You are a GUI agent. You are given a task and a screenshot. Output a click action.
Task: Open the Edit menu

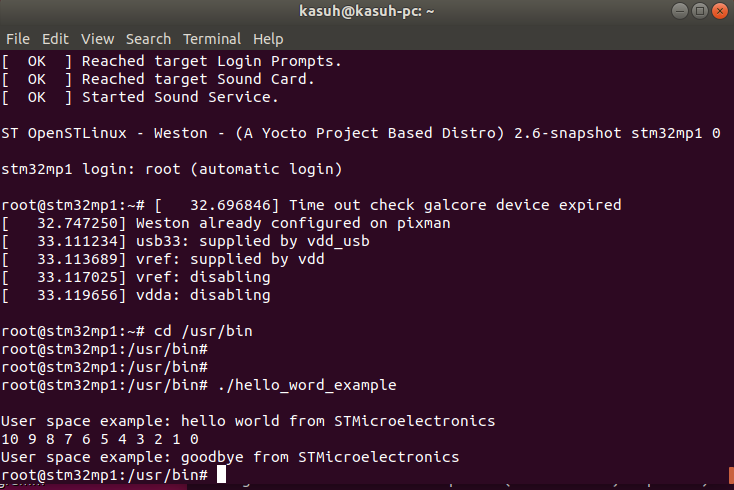[x=55, y=39]
